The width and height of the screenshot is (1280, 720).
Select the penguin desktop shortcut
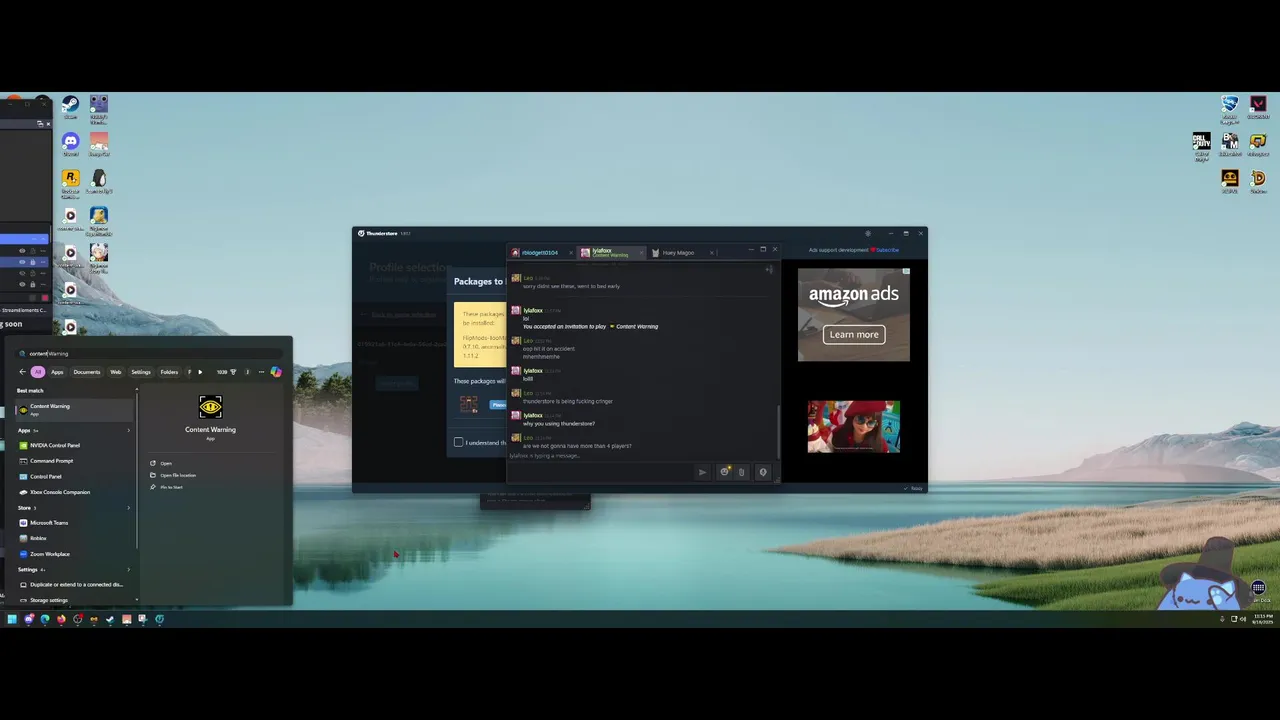(99, 181)
